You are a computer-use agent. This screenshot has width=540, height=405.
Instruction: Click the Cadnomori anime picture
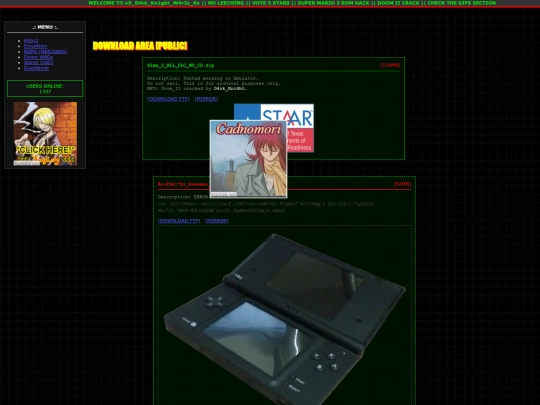(x=248, y=159)
